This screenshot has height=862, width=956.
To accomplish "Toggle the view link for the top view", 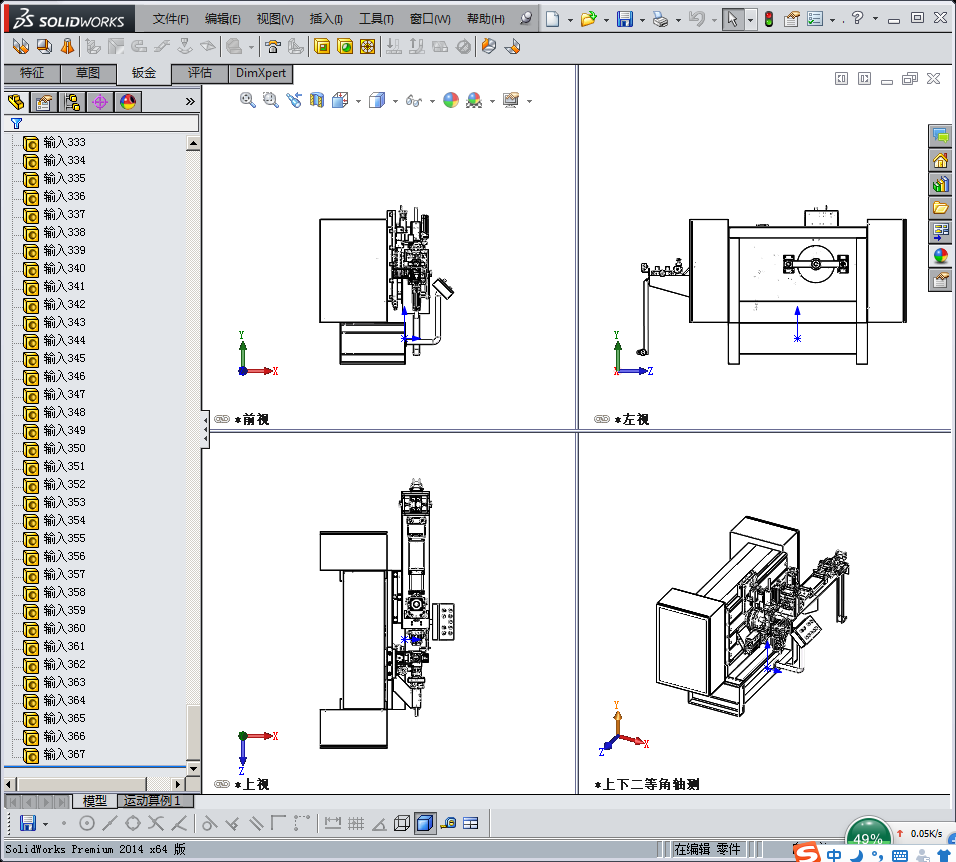I will [222, 784].
